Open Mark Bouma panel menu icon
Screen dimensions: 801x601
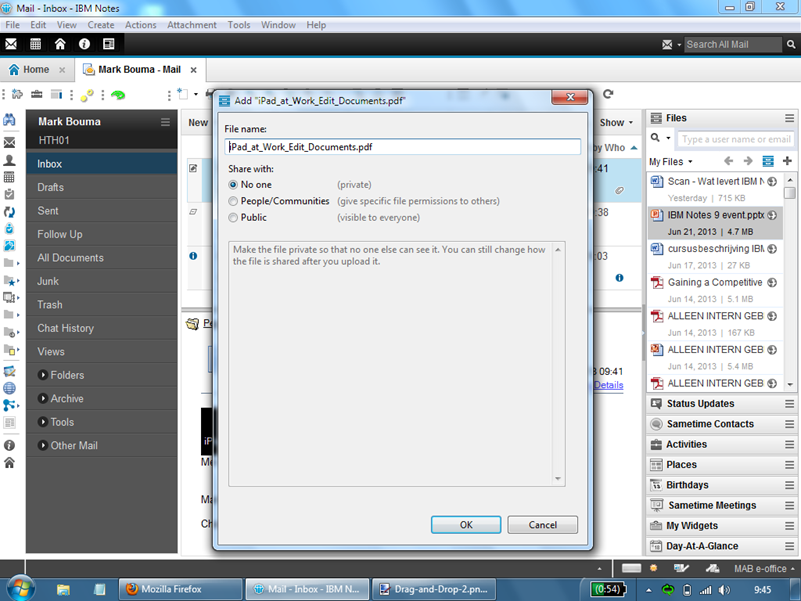tap(165, 122)
